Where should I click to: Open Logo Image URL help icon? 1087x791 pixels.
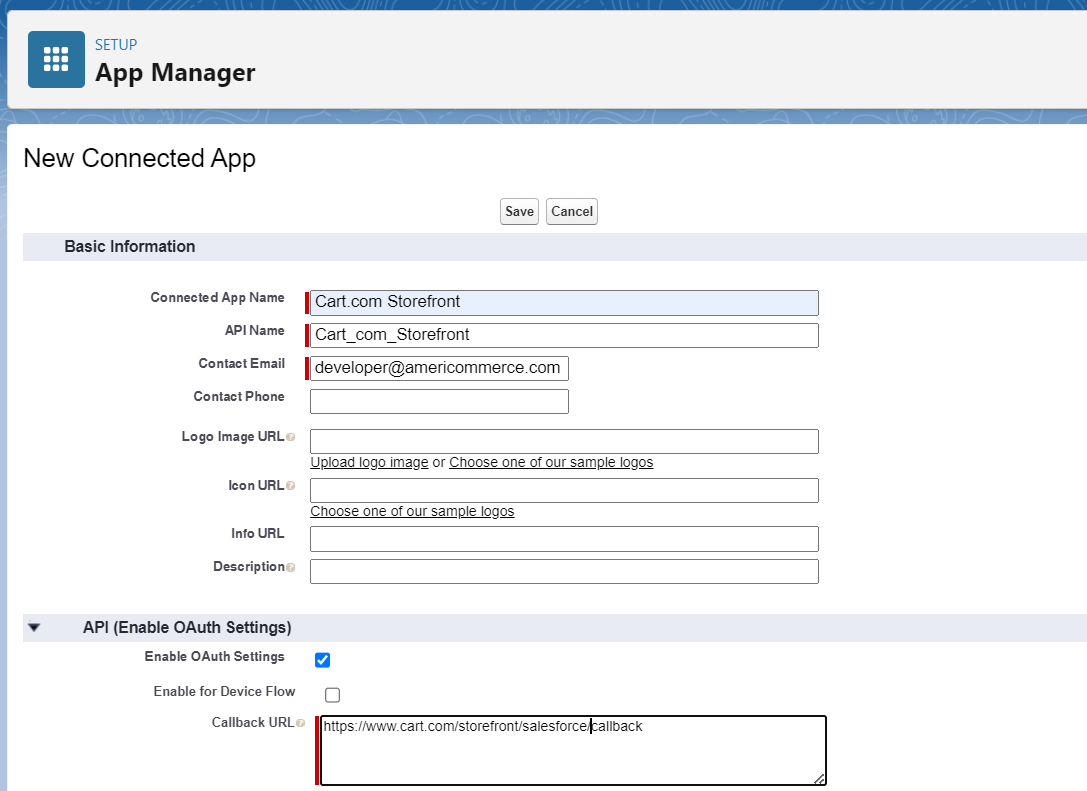[290, 437]
